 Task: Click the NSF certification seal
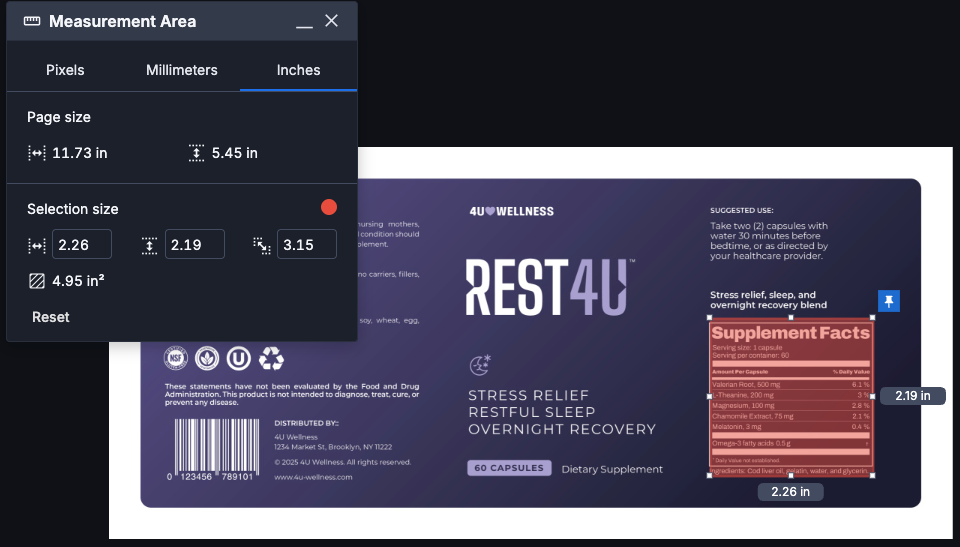pyautogui.click(x=176, y=358)
